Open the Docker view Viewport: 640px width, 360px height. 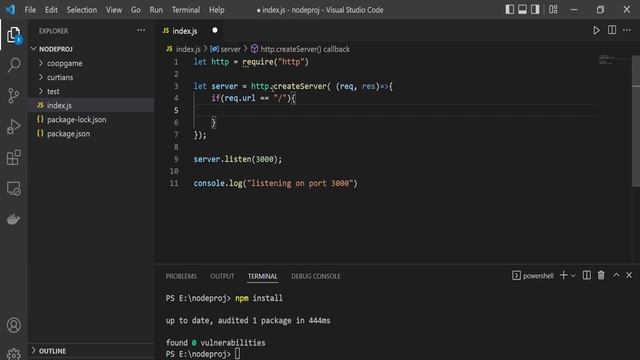pos(14,219)
